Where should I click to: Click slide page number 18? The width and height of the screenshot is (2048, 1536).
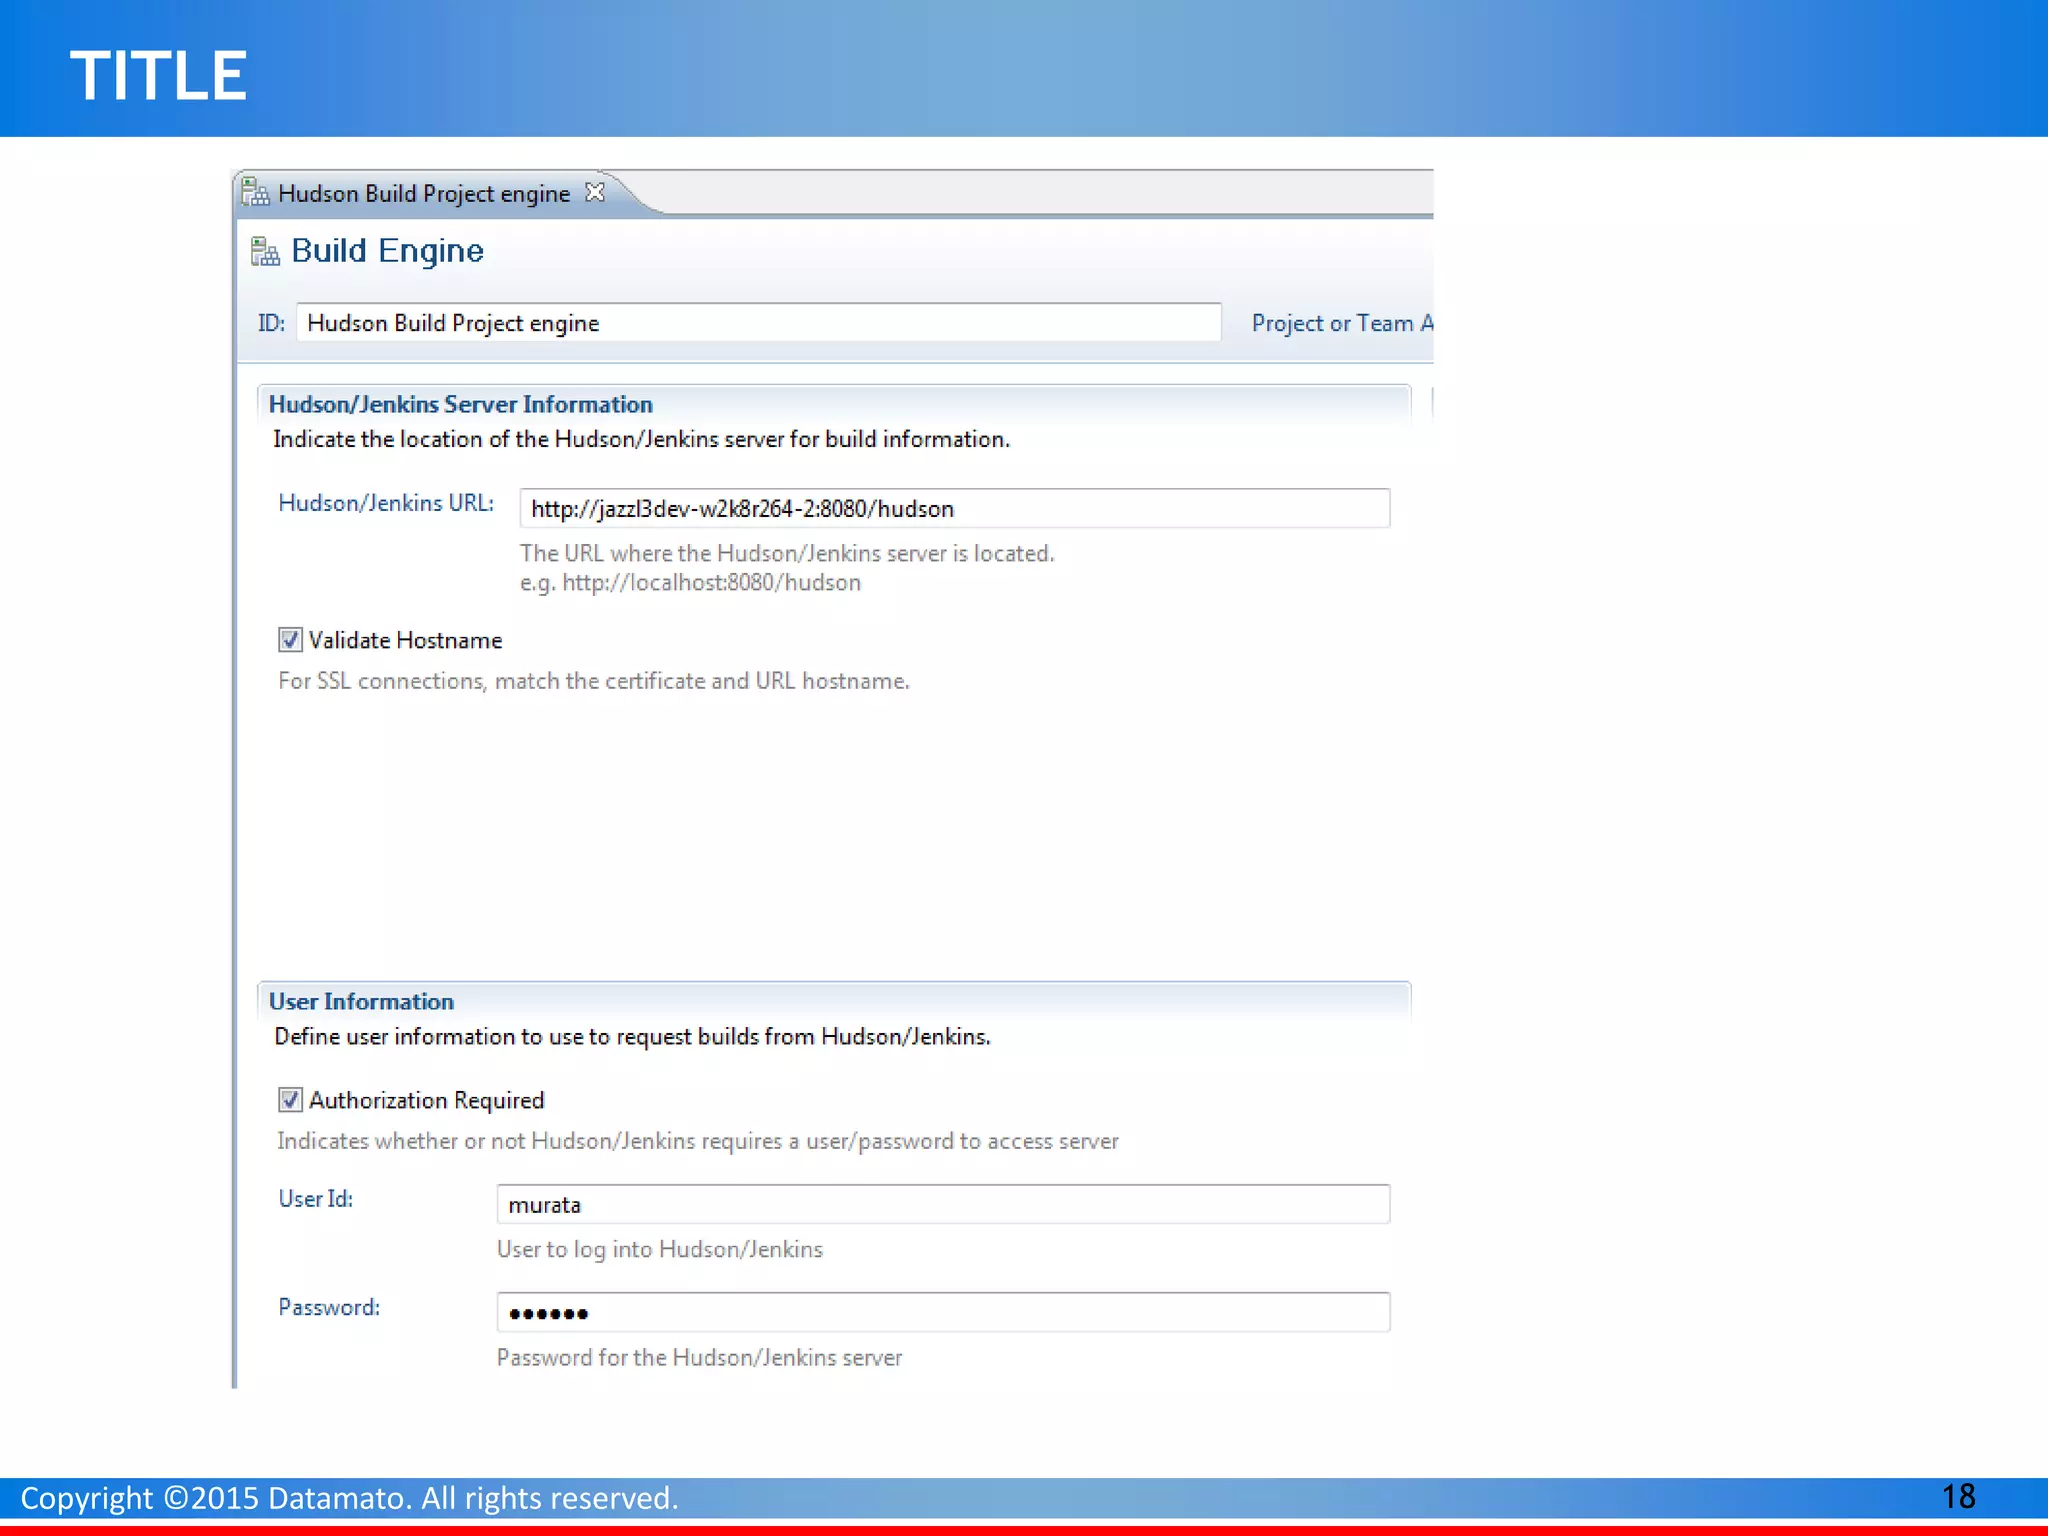1958,1496
